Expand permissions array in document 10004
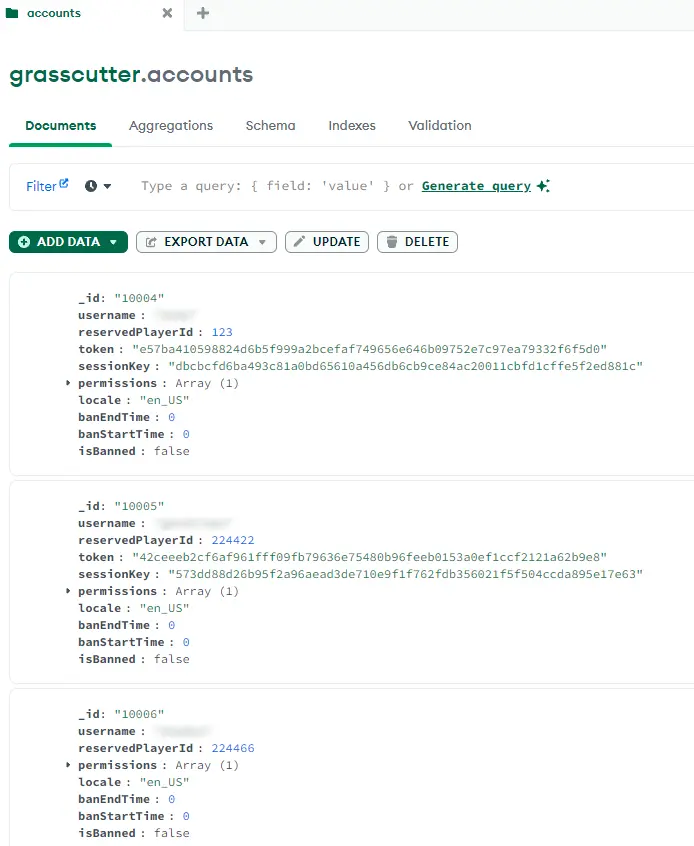694x846 pixels. point(69,383)
